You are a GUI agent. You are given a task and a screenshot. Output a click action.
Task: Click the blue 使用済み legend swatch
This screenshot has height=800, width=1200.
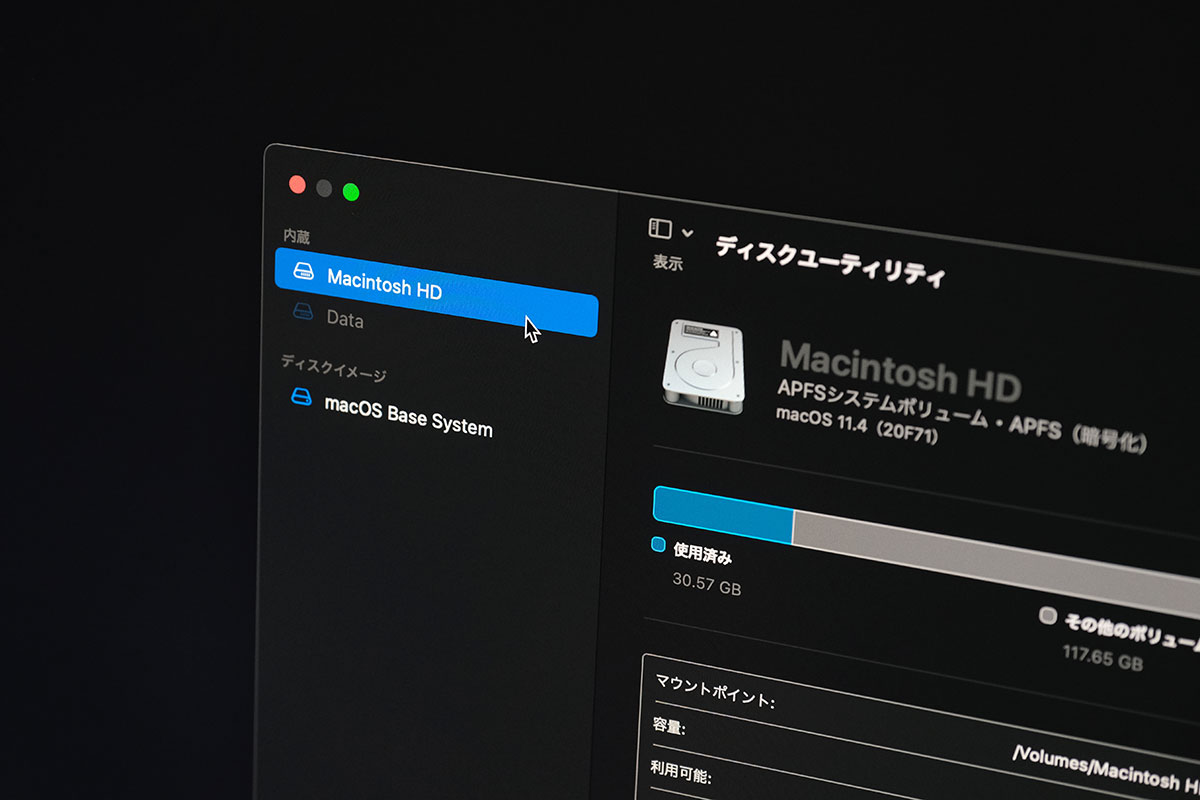point(658,545)
